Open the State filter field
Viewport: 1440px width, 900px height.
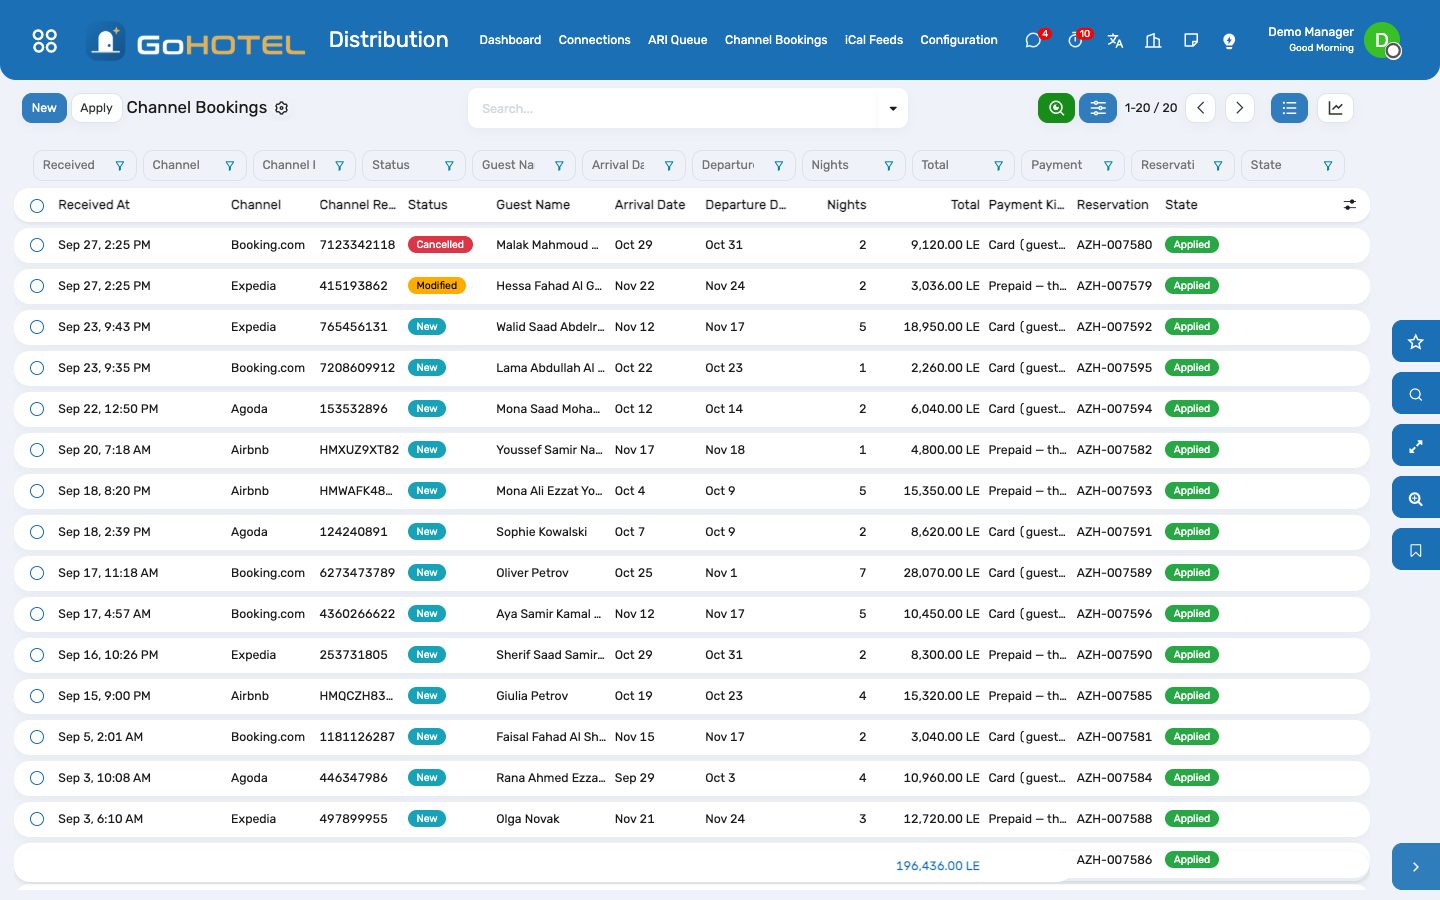[1292, 165]
